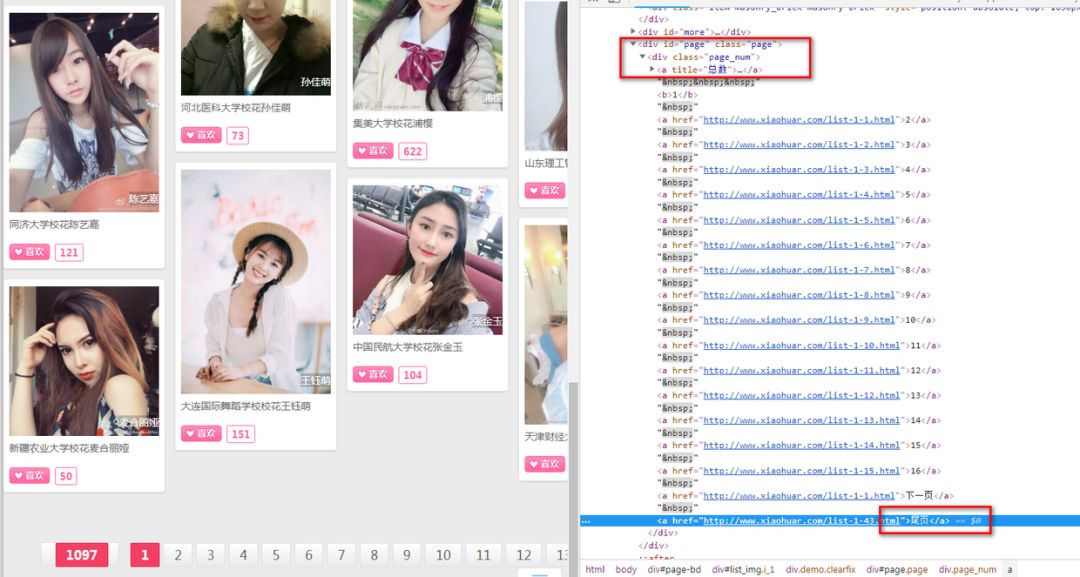This screenshot has height=577, width=1080.
Task: Open the title link 集美大学校花浦樱
Action: (x=393, y=123)
